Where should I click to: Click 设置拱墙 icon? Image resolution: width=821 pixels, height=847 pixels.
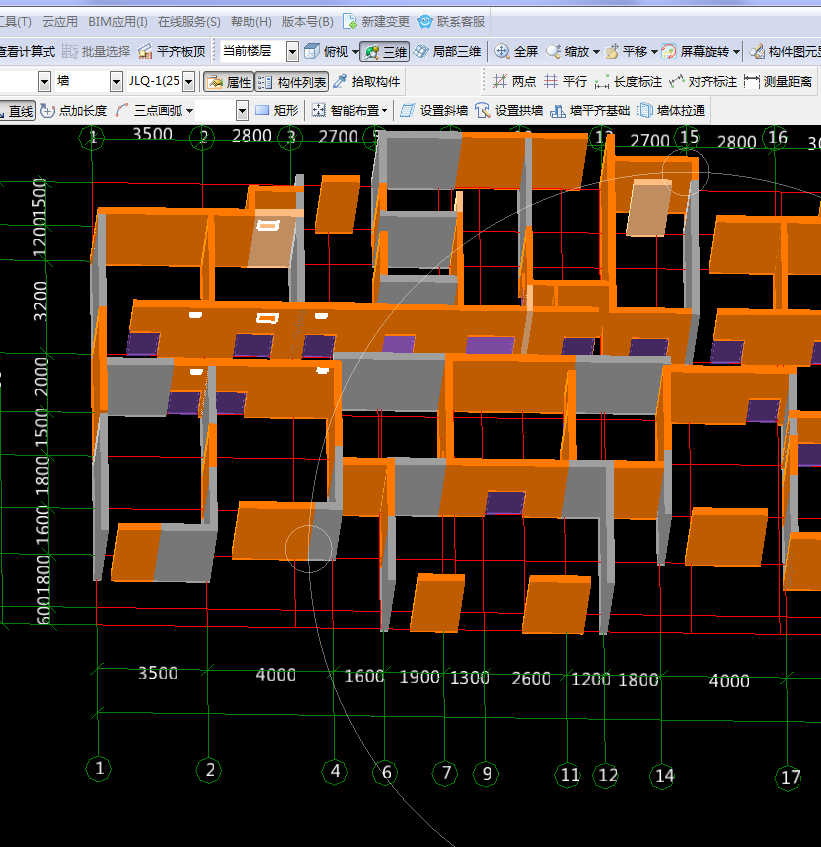(x=482, y=111)
